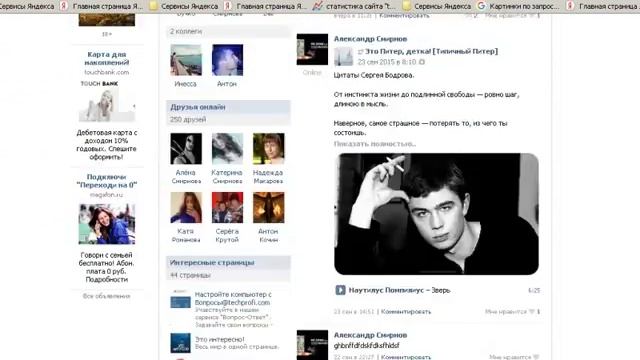Open the 'статистика сайта' bookmark
The height and width of the screenshot is (360, 640).
[355, 6]
